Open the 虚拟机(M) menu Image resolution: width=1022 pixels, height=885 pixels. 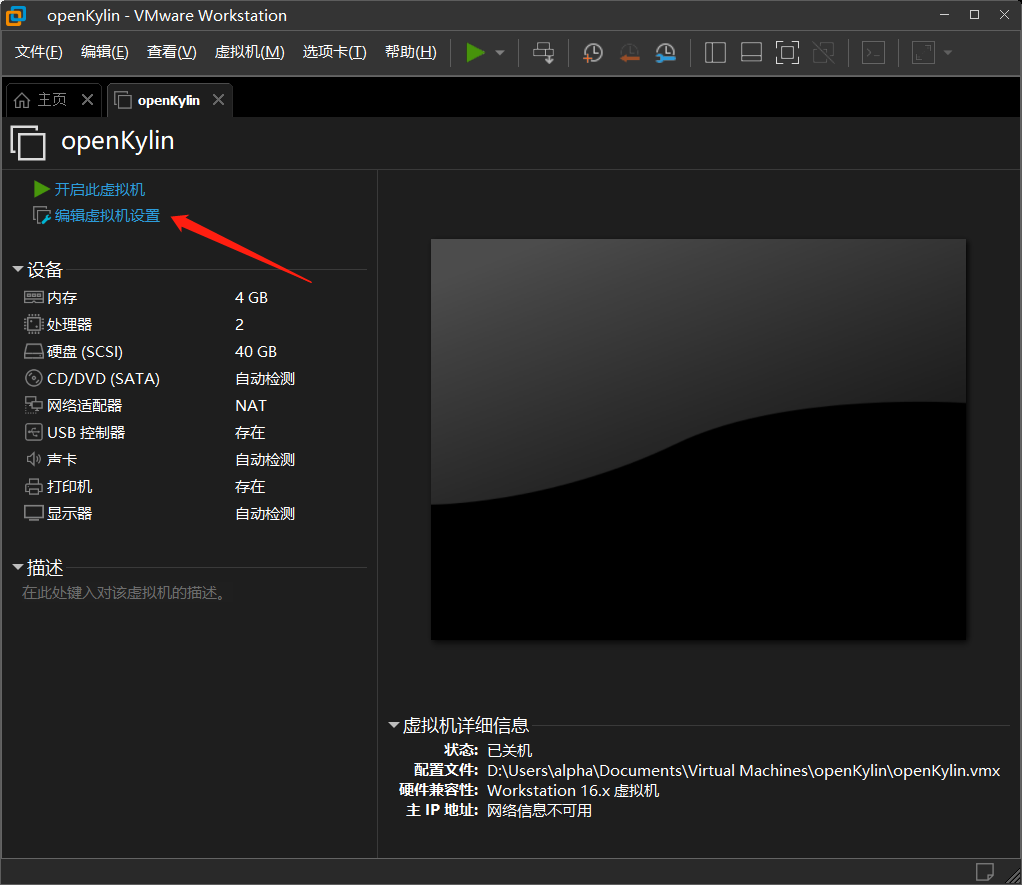[x=250, y=52]
